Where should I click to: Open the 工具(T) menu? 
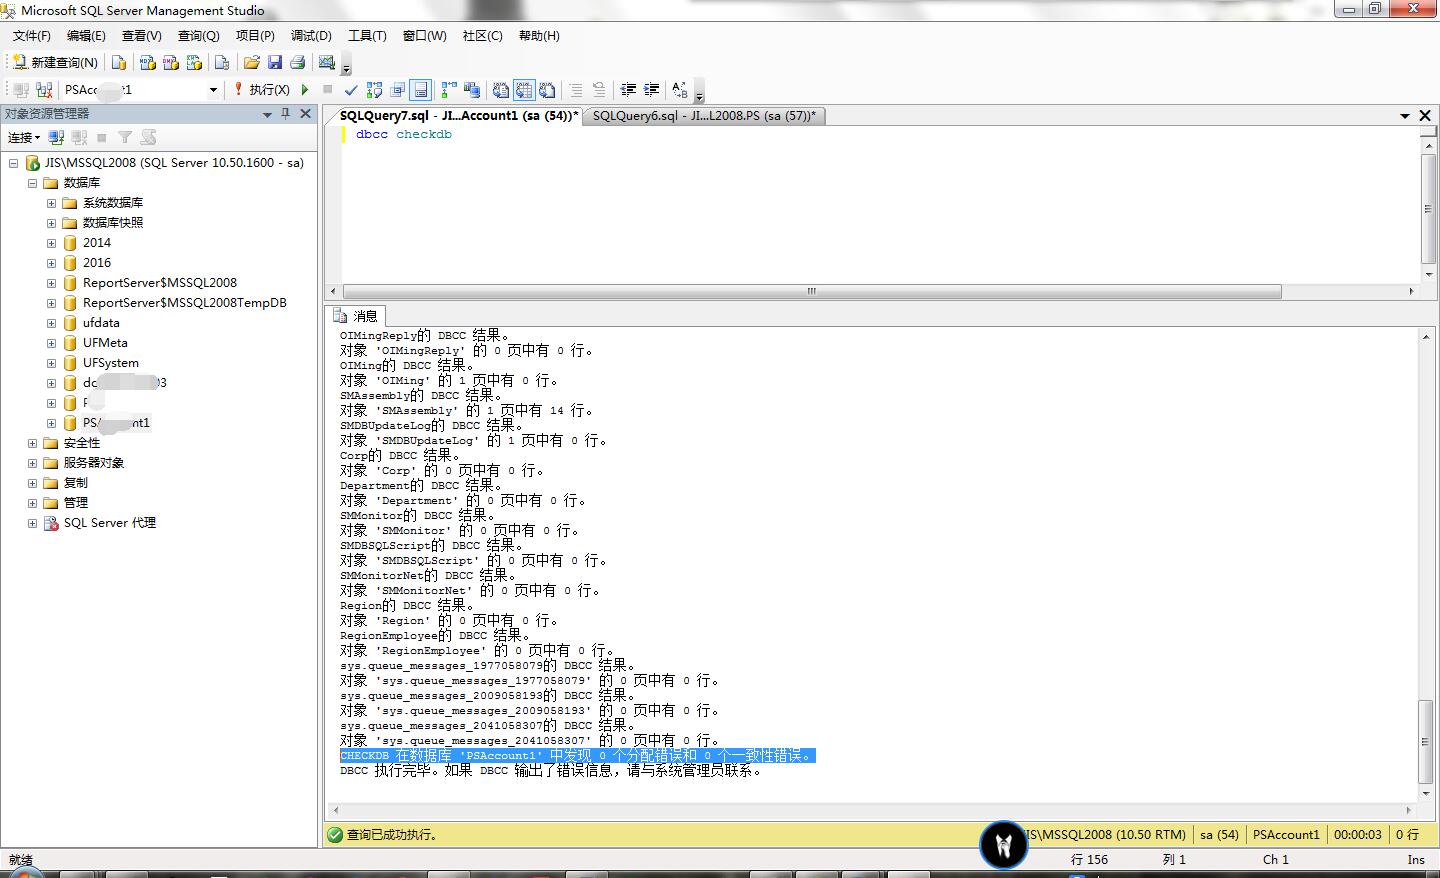pyautogui.click(x=367, y=36)
